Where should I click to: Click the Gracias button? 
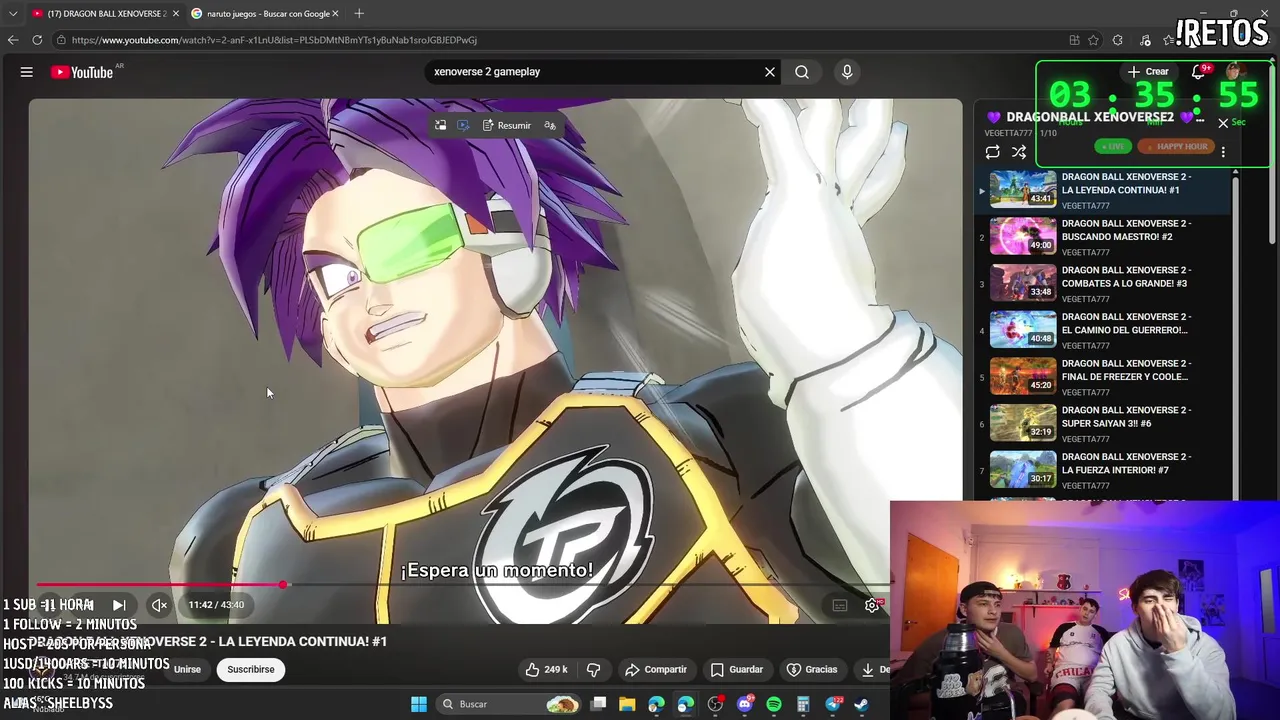coord(812,670)
